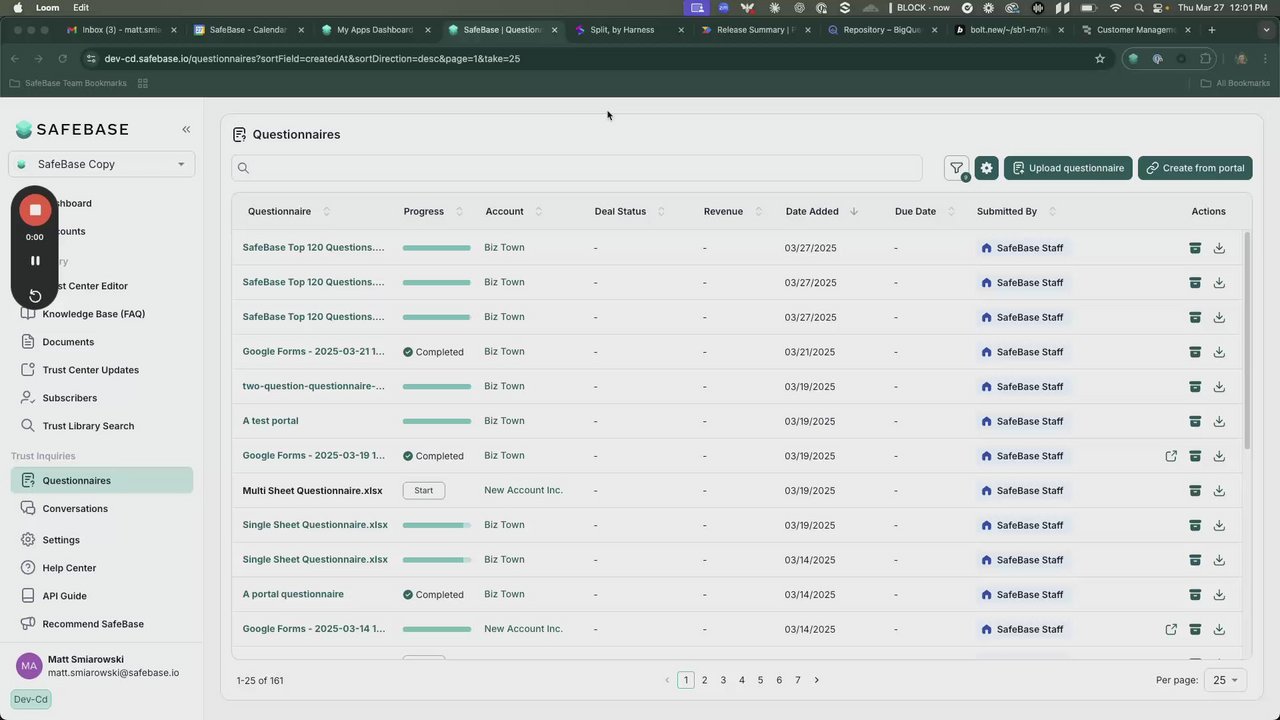Pause the Loom recording
This screenshot has height=720, width=1280.
click(x=35, y=261)
